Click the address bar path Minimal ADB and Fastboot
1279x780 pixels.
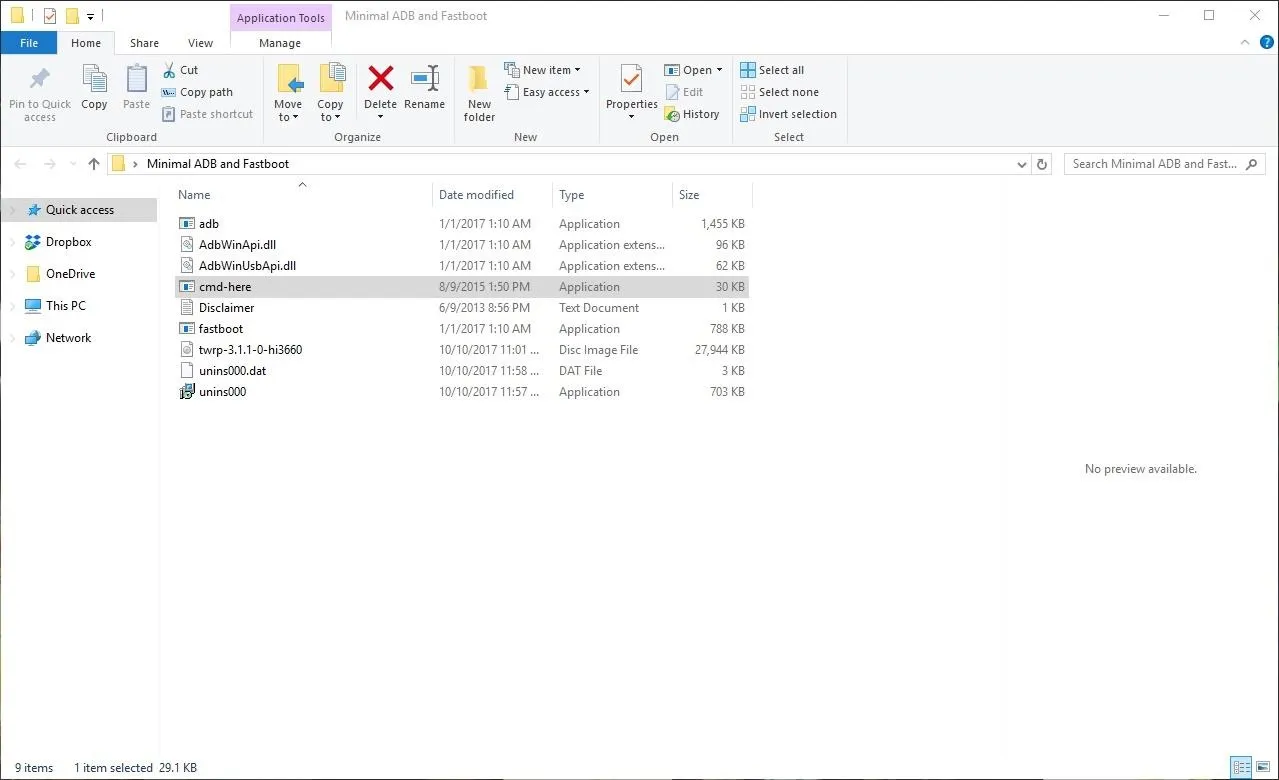coord(218,164)
